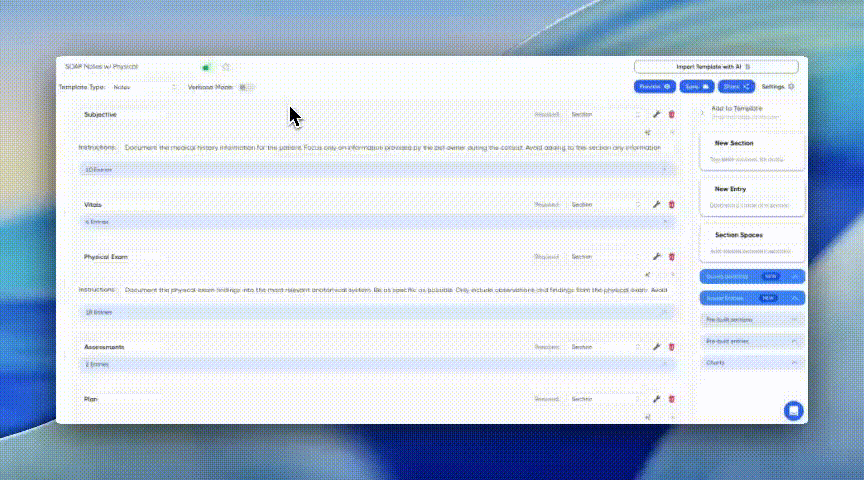Viewport: 864px width, 480px height.
Task: Click the NEW badge on Saved Entries
Action: coord(768,298)
